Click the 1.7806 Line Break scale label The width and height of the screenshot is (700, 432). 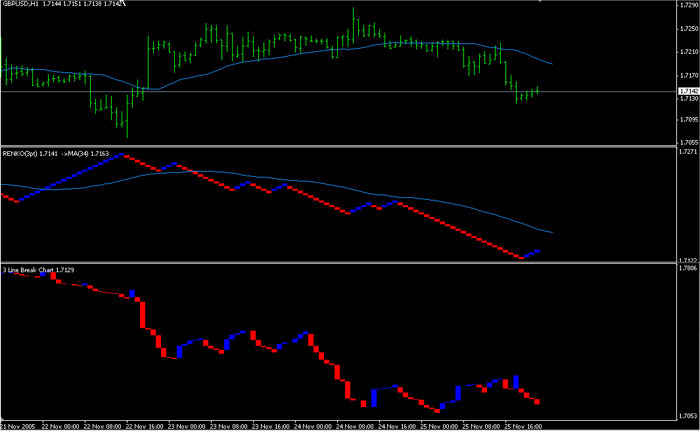[x=688, y=268]
